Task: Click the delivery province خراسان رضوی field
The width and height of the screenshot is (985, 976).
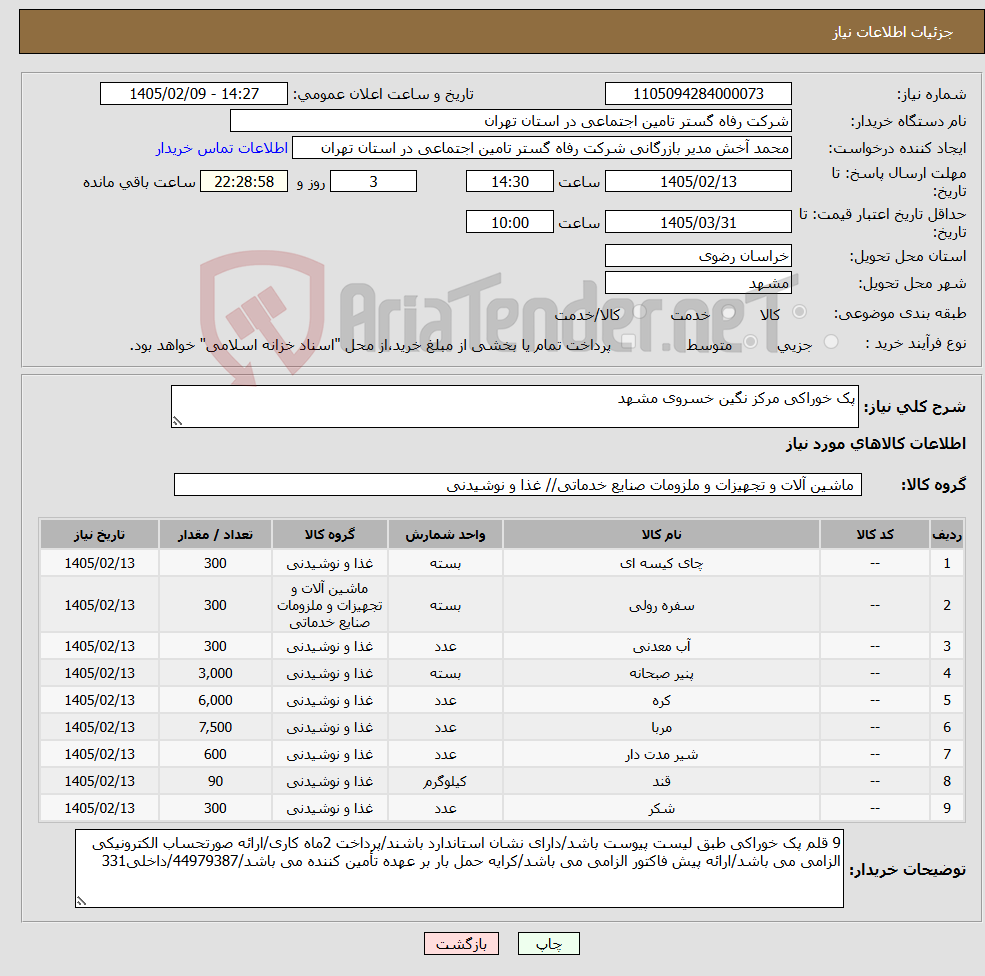Action: pos(698,256)
